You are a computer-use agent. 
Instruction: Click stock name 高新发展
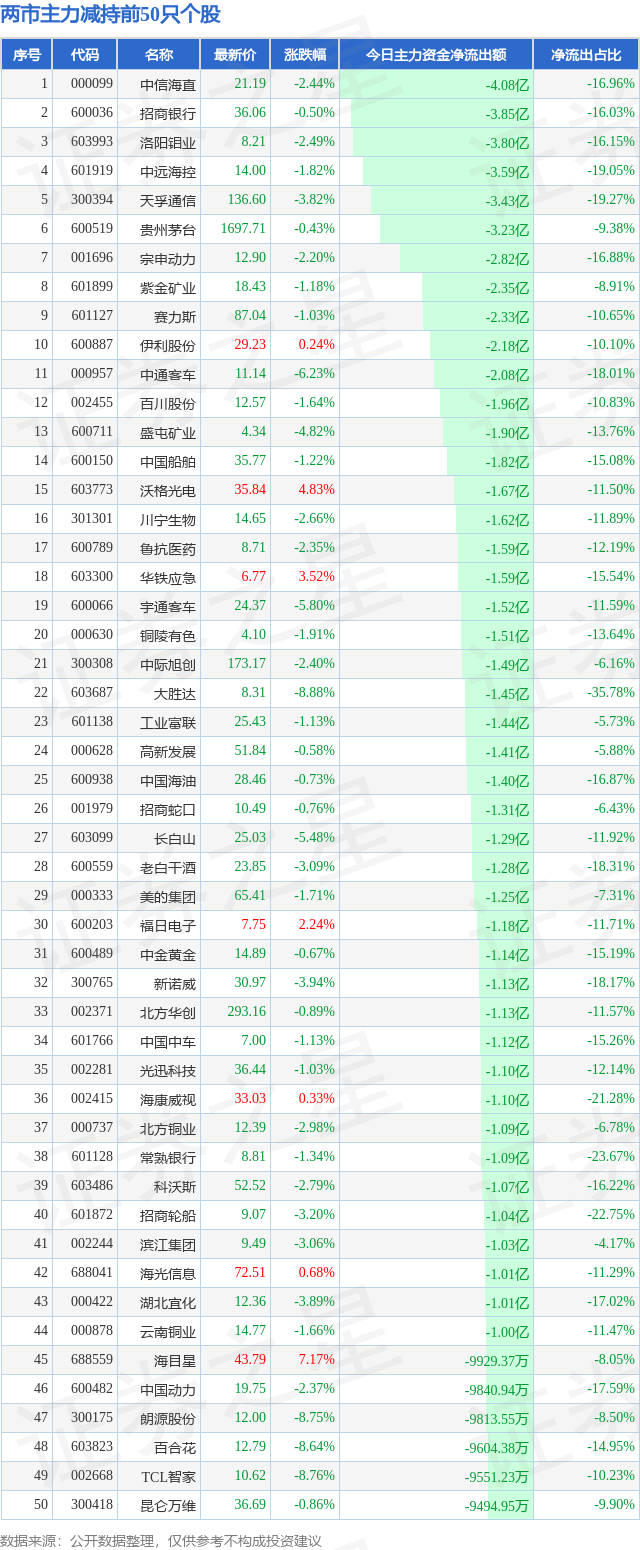[168, 751]
